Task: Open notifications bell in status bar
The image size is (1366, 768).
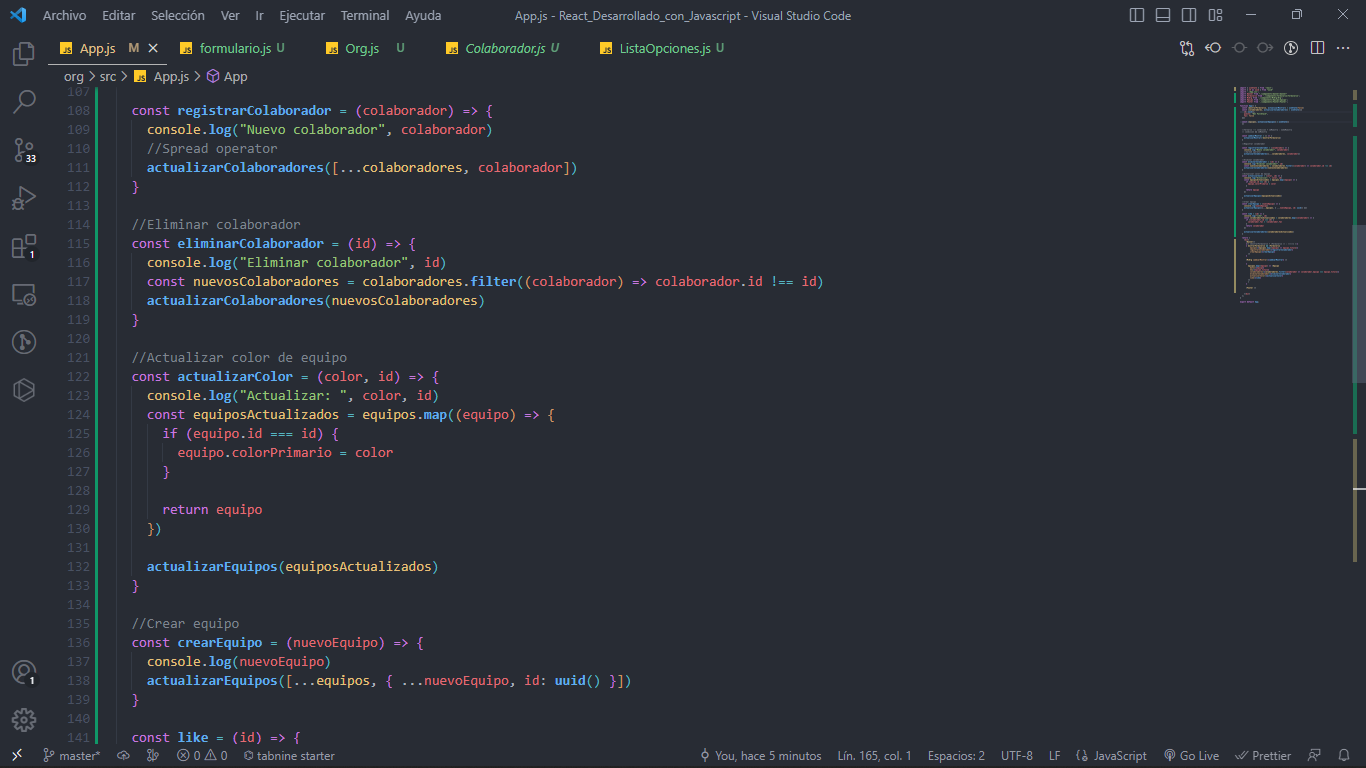Action: (1344, 756)
